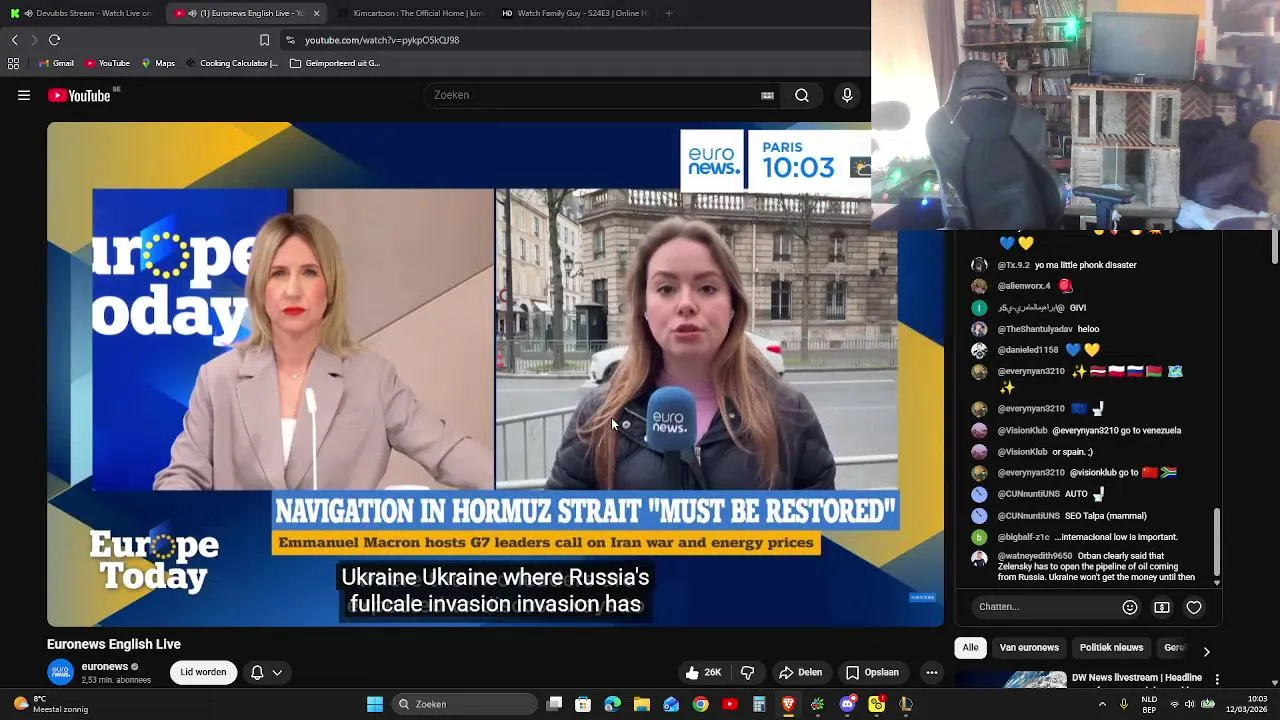Start voice search with the microphone icon
The width and height of the screenshot is (1280, 720).
[847, 96]
